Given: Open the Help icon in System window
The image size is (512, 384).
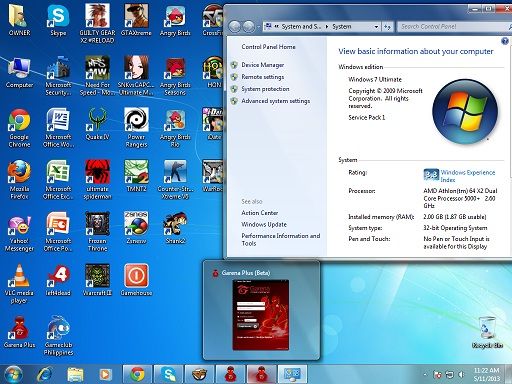Looking at the screenshot, I should pos(505,41).
